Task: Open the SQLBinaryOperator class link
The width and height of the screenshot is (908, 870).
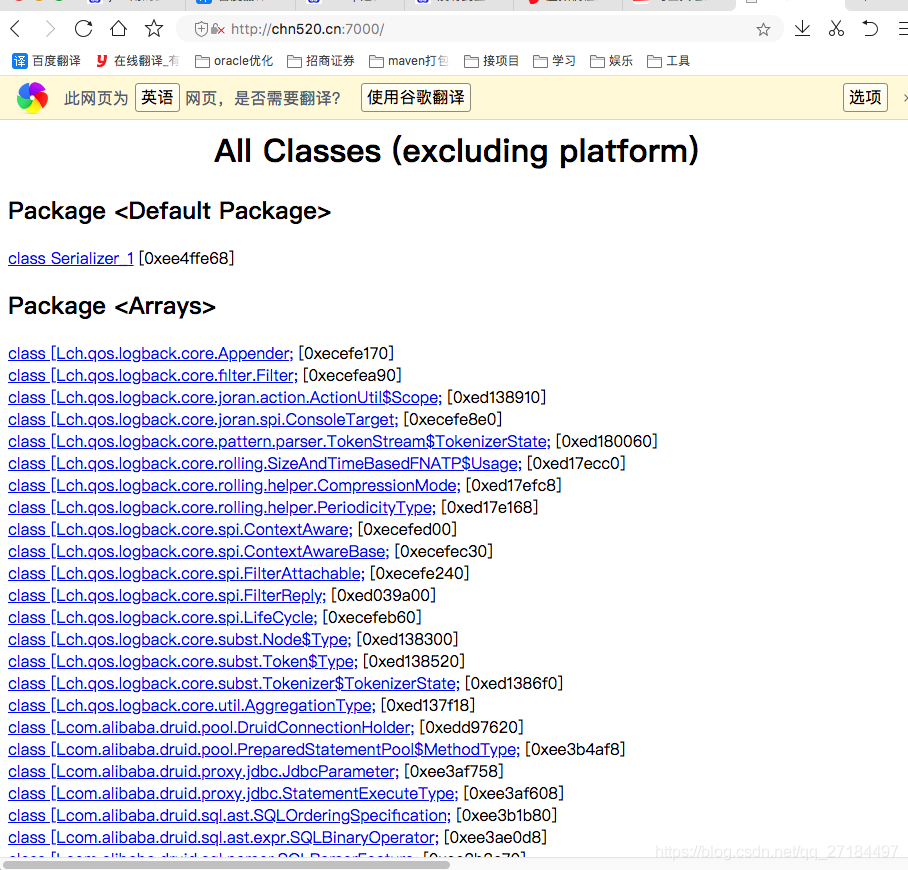Action: click(224, 838)
